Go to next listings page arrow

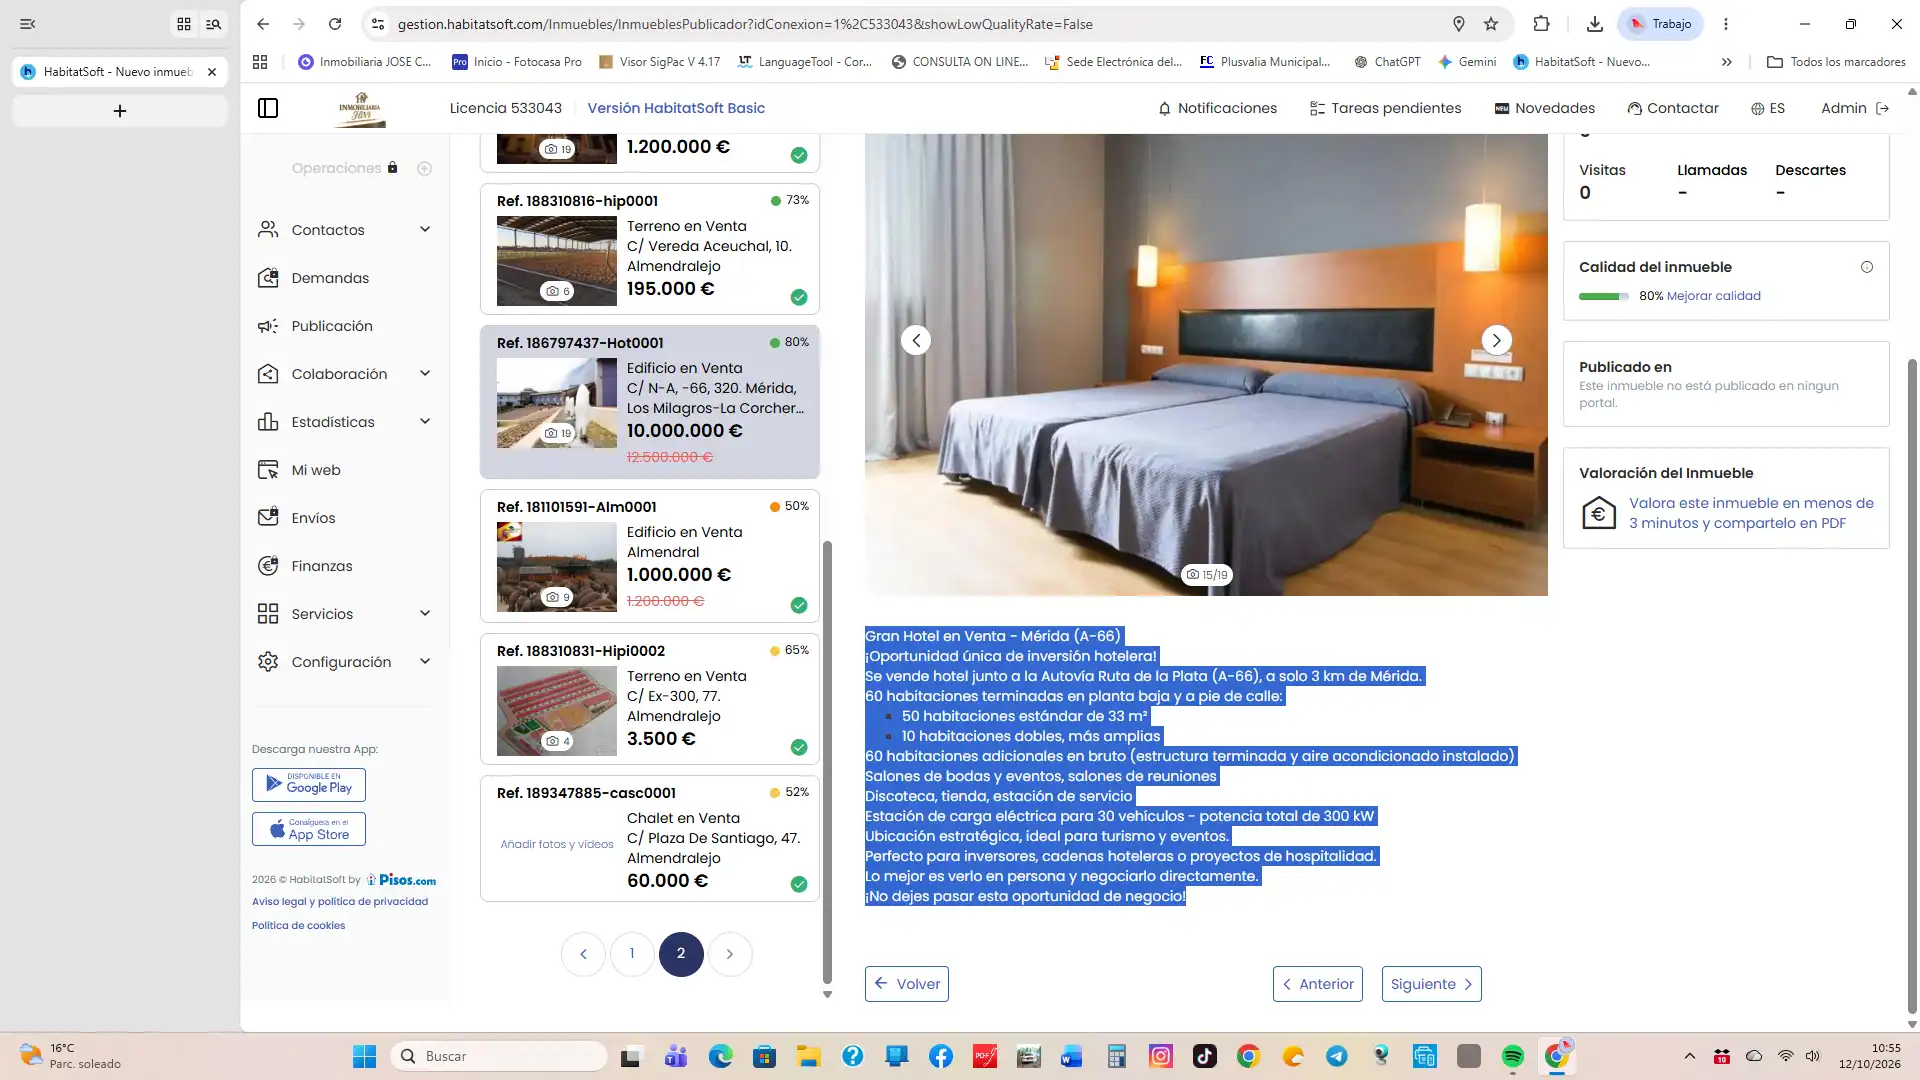(730, 954)
